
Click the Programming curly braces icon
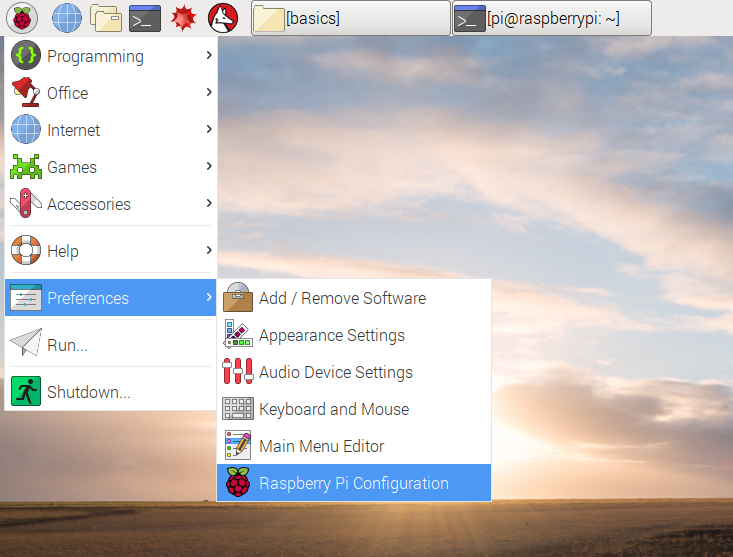coord(26,56)
